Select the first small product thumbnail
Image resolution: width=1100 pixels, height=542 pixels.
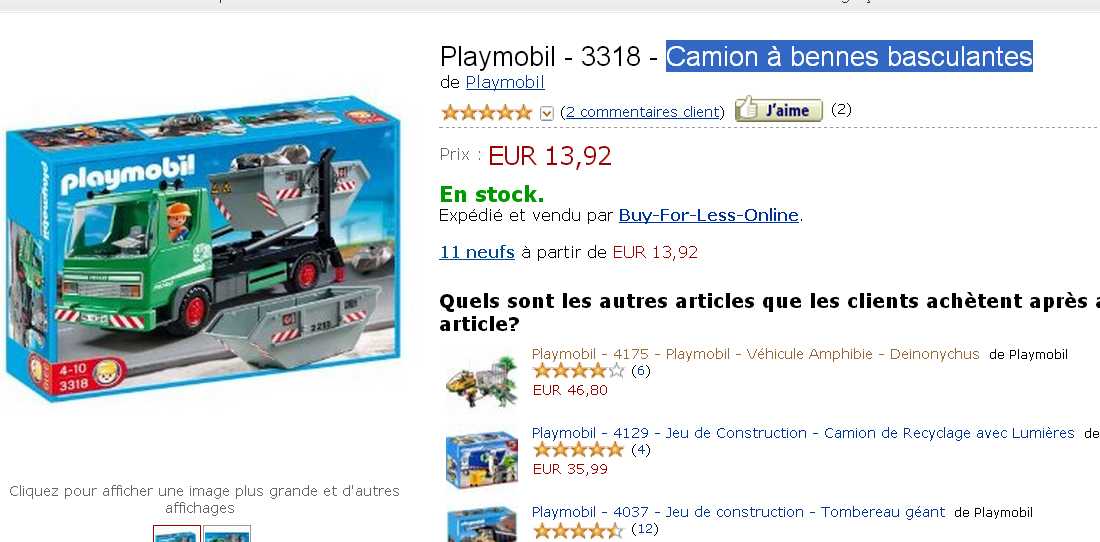[177, 534]
